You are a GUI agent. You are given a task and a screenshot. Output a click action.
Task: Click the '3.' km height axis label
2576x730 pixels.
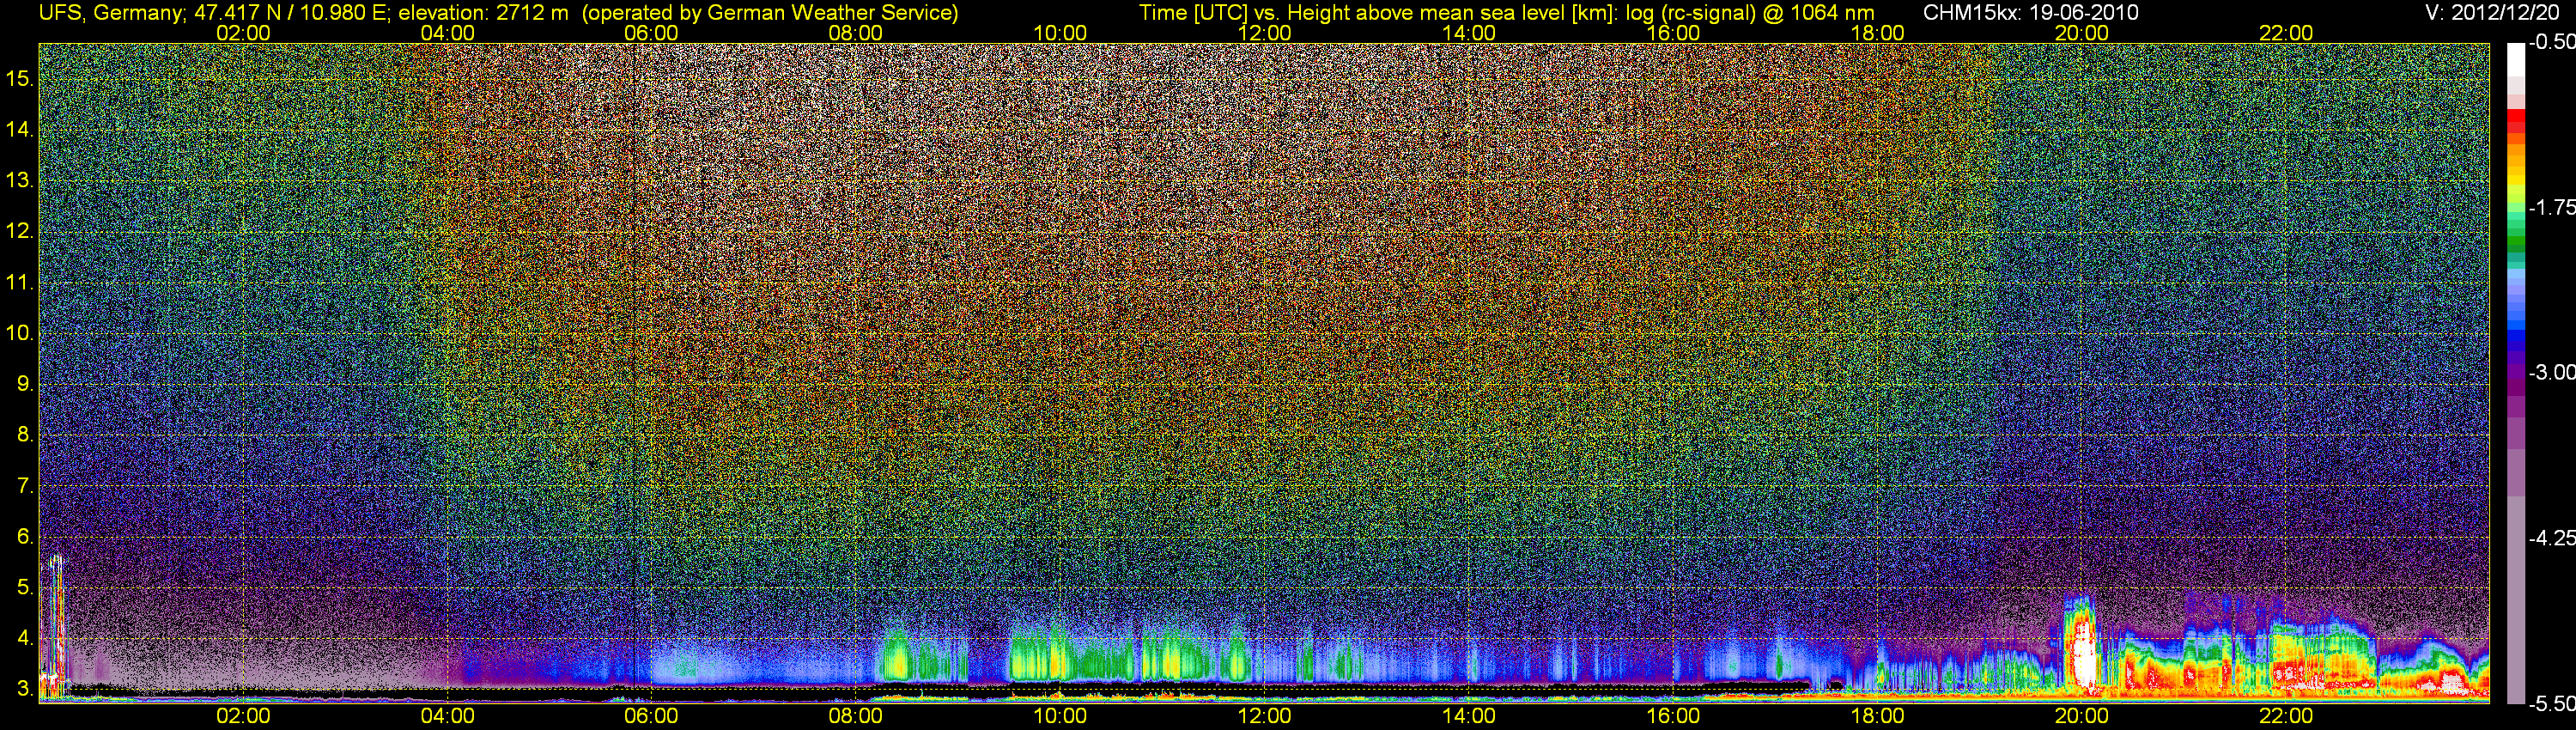(25, 689)
